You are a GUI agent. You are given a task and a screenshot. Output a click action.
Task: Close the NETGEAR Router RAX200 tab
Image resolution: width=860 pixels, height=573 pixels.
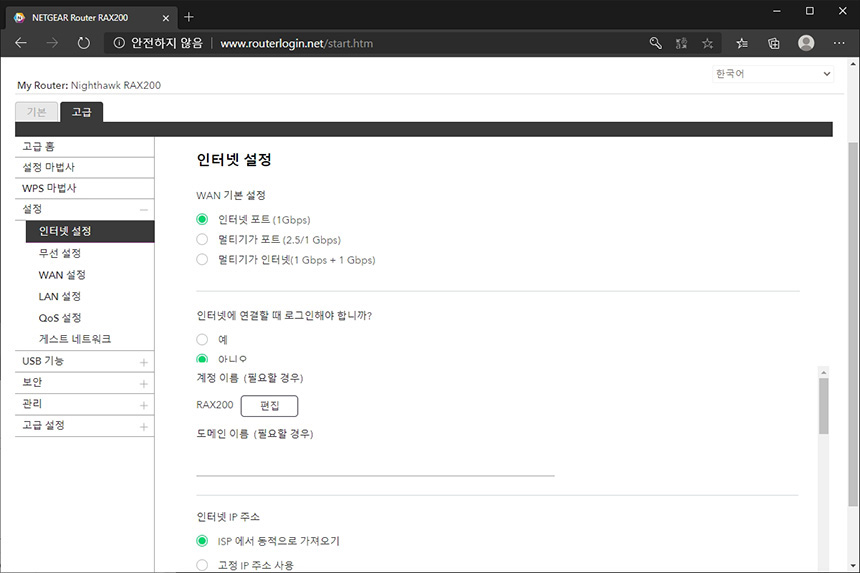point(166,18)
